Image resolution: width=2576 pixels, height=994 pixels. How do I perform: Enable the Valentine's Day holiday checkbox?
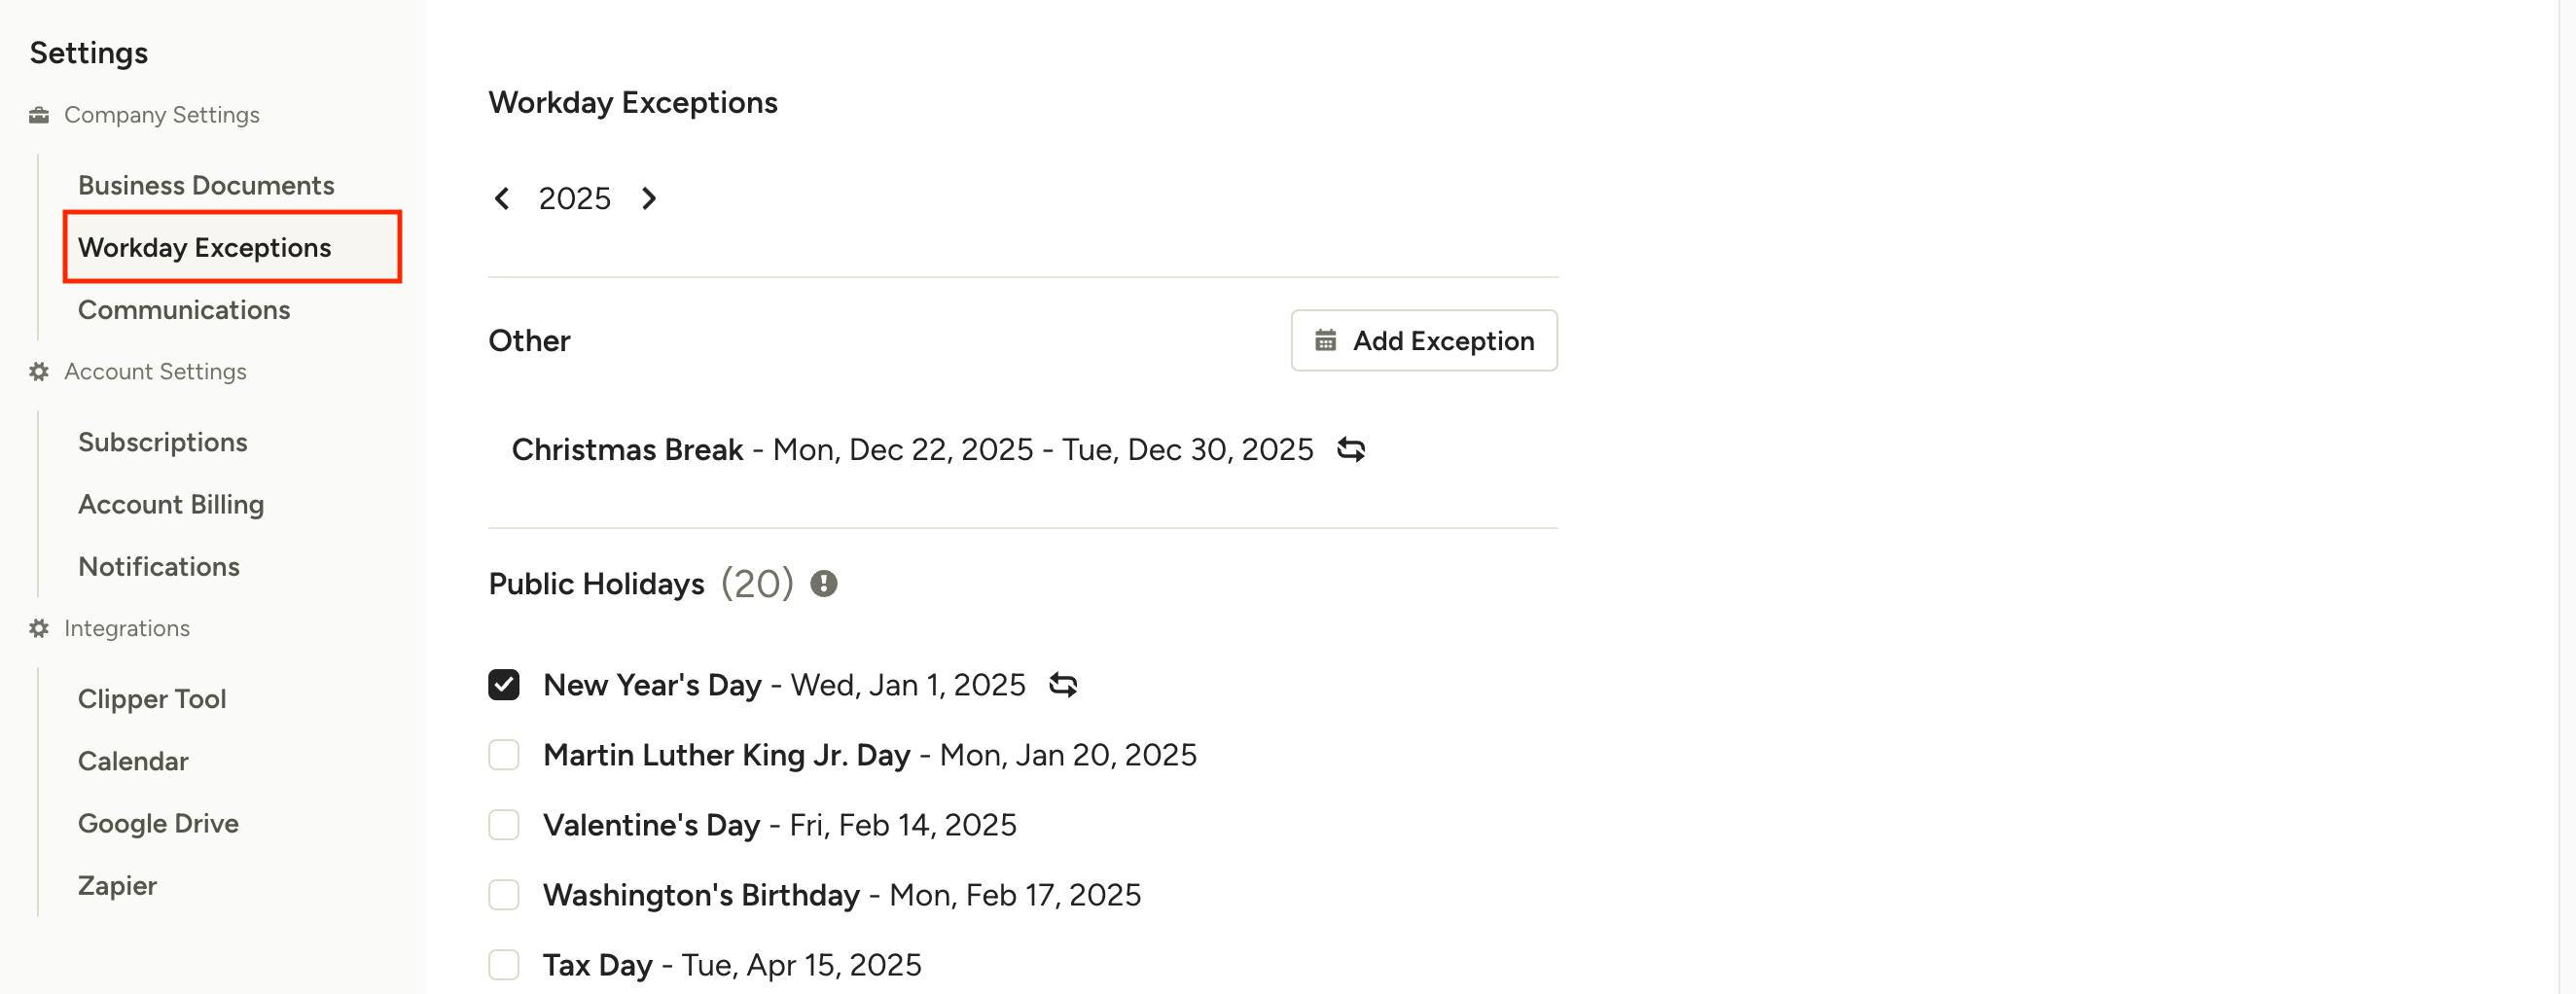504,826
